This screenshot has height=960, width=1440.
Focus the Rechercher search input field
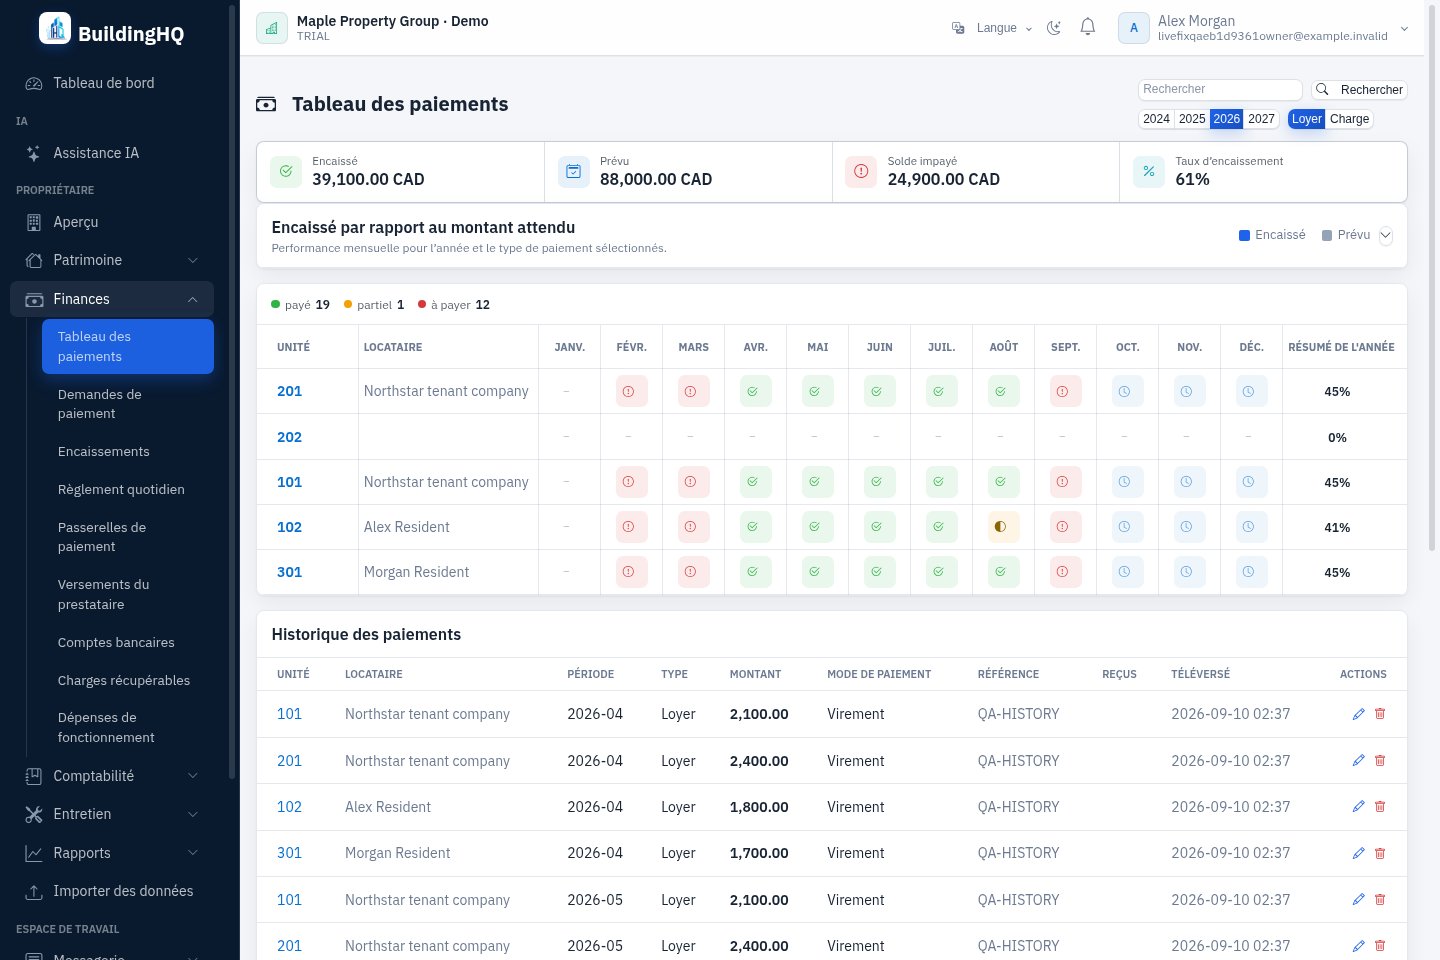coord(1220,89)
